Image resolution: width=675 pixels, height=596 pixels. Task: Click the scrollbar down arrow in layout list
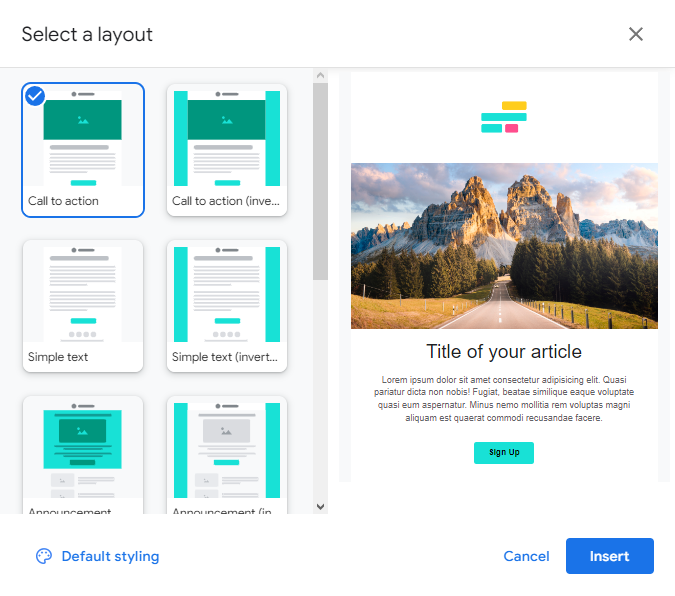[x=320, y=506]
